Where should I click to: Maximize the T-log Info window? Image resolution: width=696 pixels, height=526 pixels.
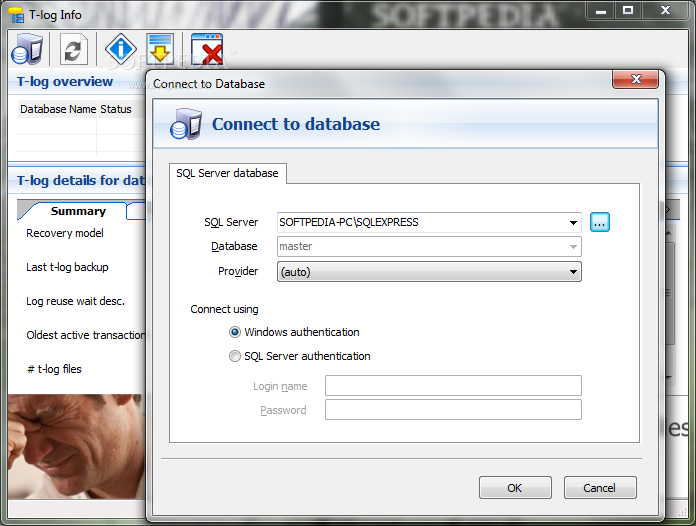(x=628, y=11)
